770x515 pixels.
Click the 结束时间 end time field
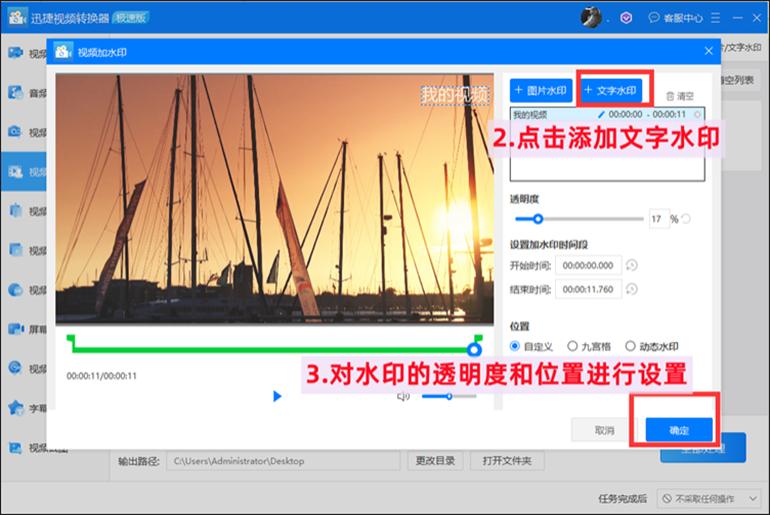click(x=588, y=289)
